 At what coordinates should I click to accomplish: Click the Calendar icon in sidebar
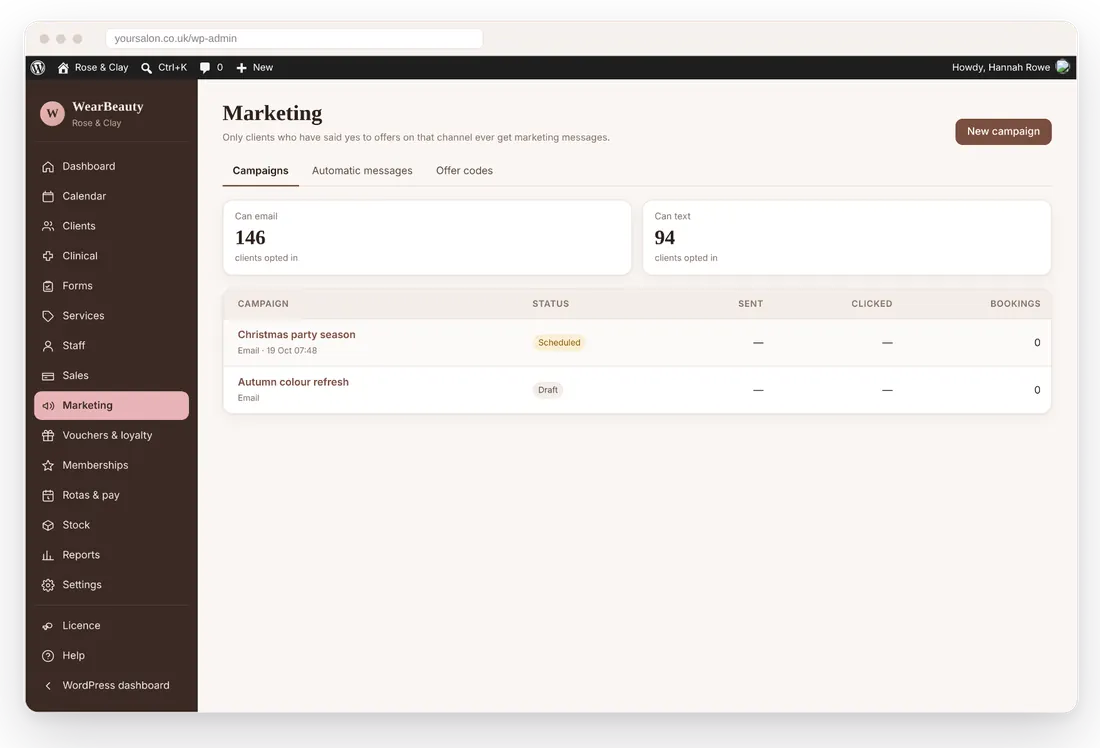48,196
